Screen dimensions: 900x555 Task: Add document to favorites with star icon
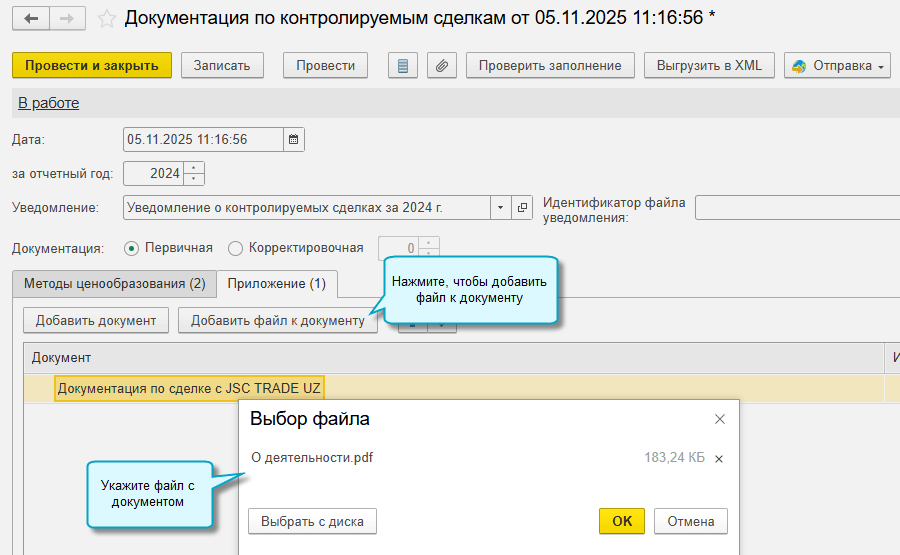[106, 18]
